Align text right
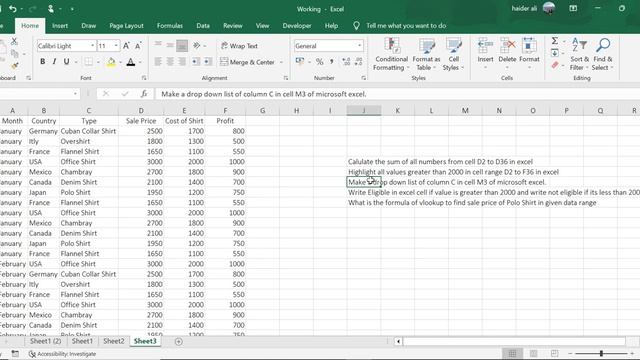The width and height of the screenshot is (640, 360). [182, 62]
